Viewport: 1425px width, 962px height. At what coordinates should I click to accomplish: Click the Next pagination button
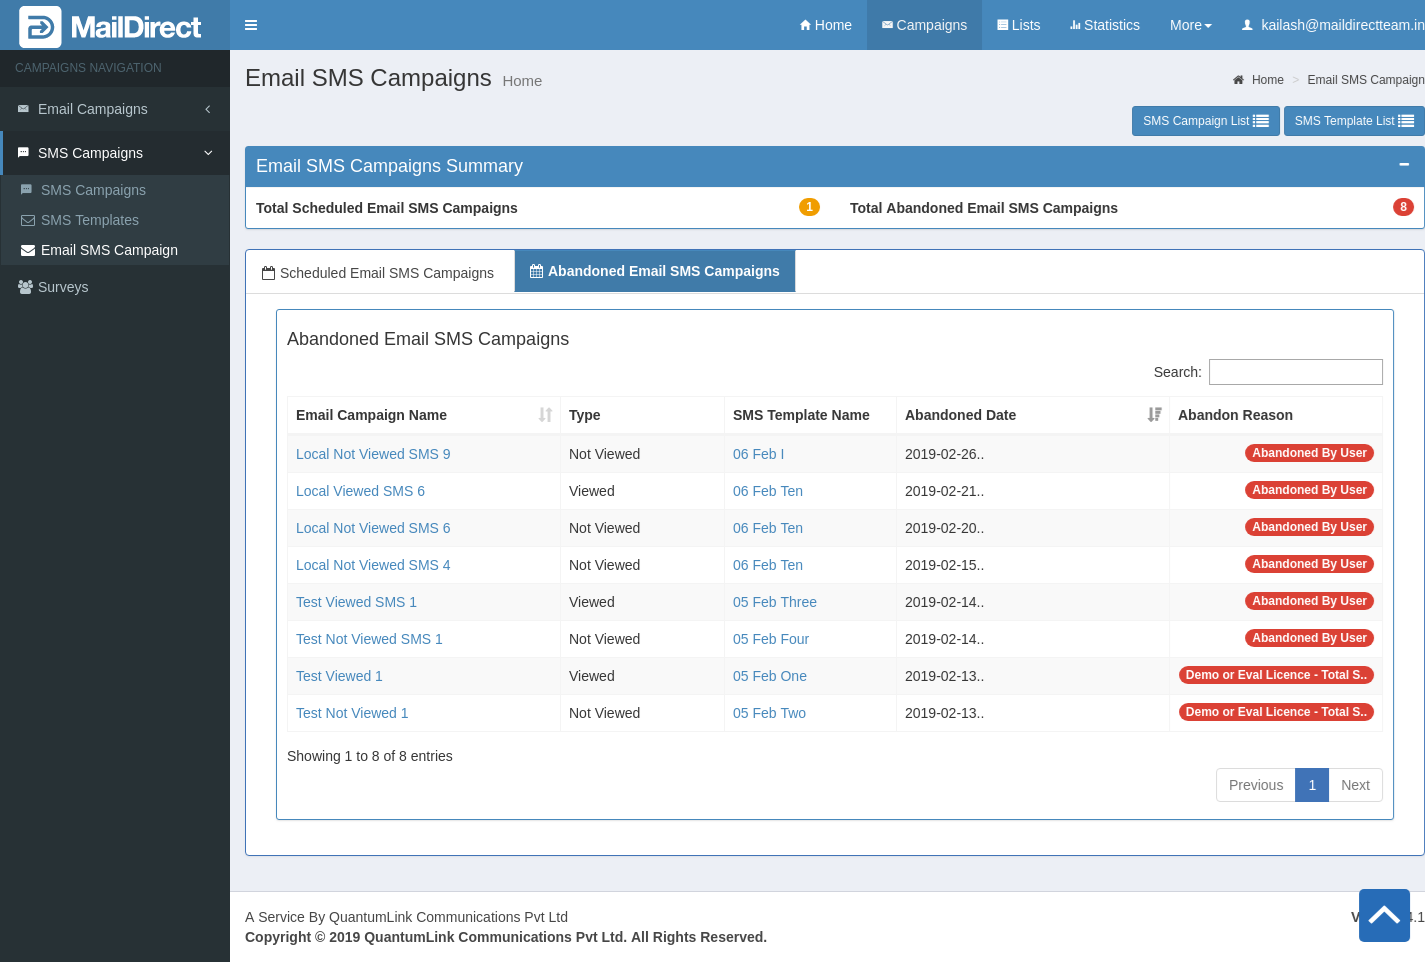1355,785
